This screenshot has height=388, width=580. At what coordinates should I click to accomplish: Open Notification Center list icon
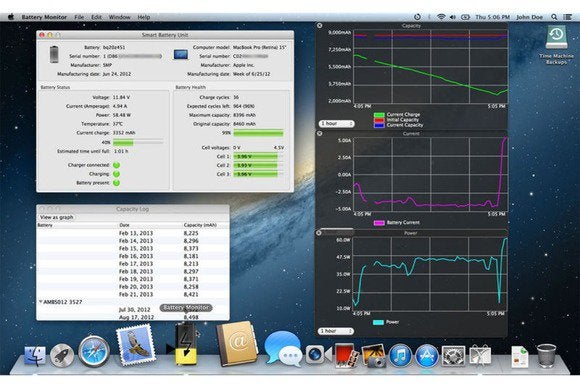568,17
